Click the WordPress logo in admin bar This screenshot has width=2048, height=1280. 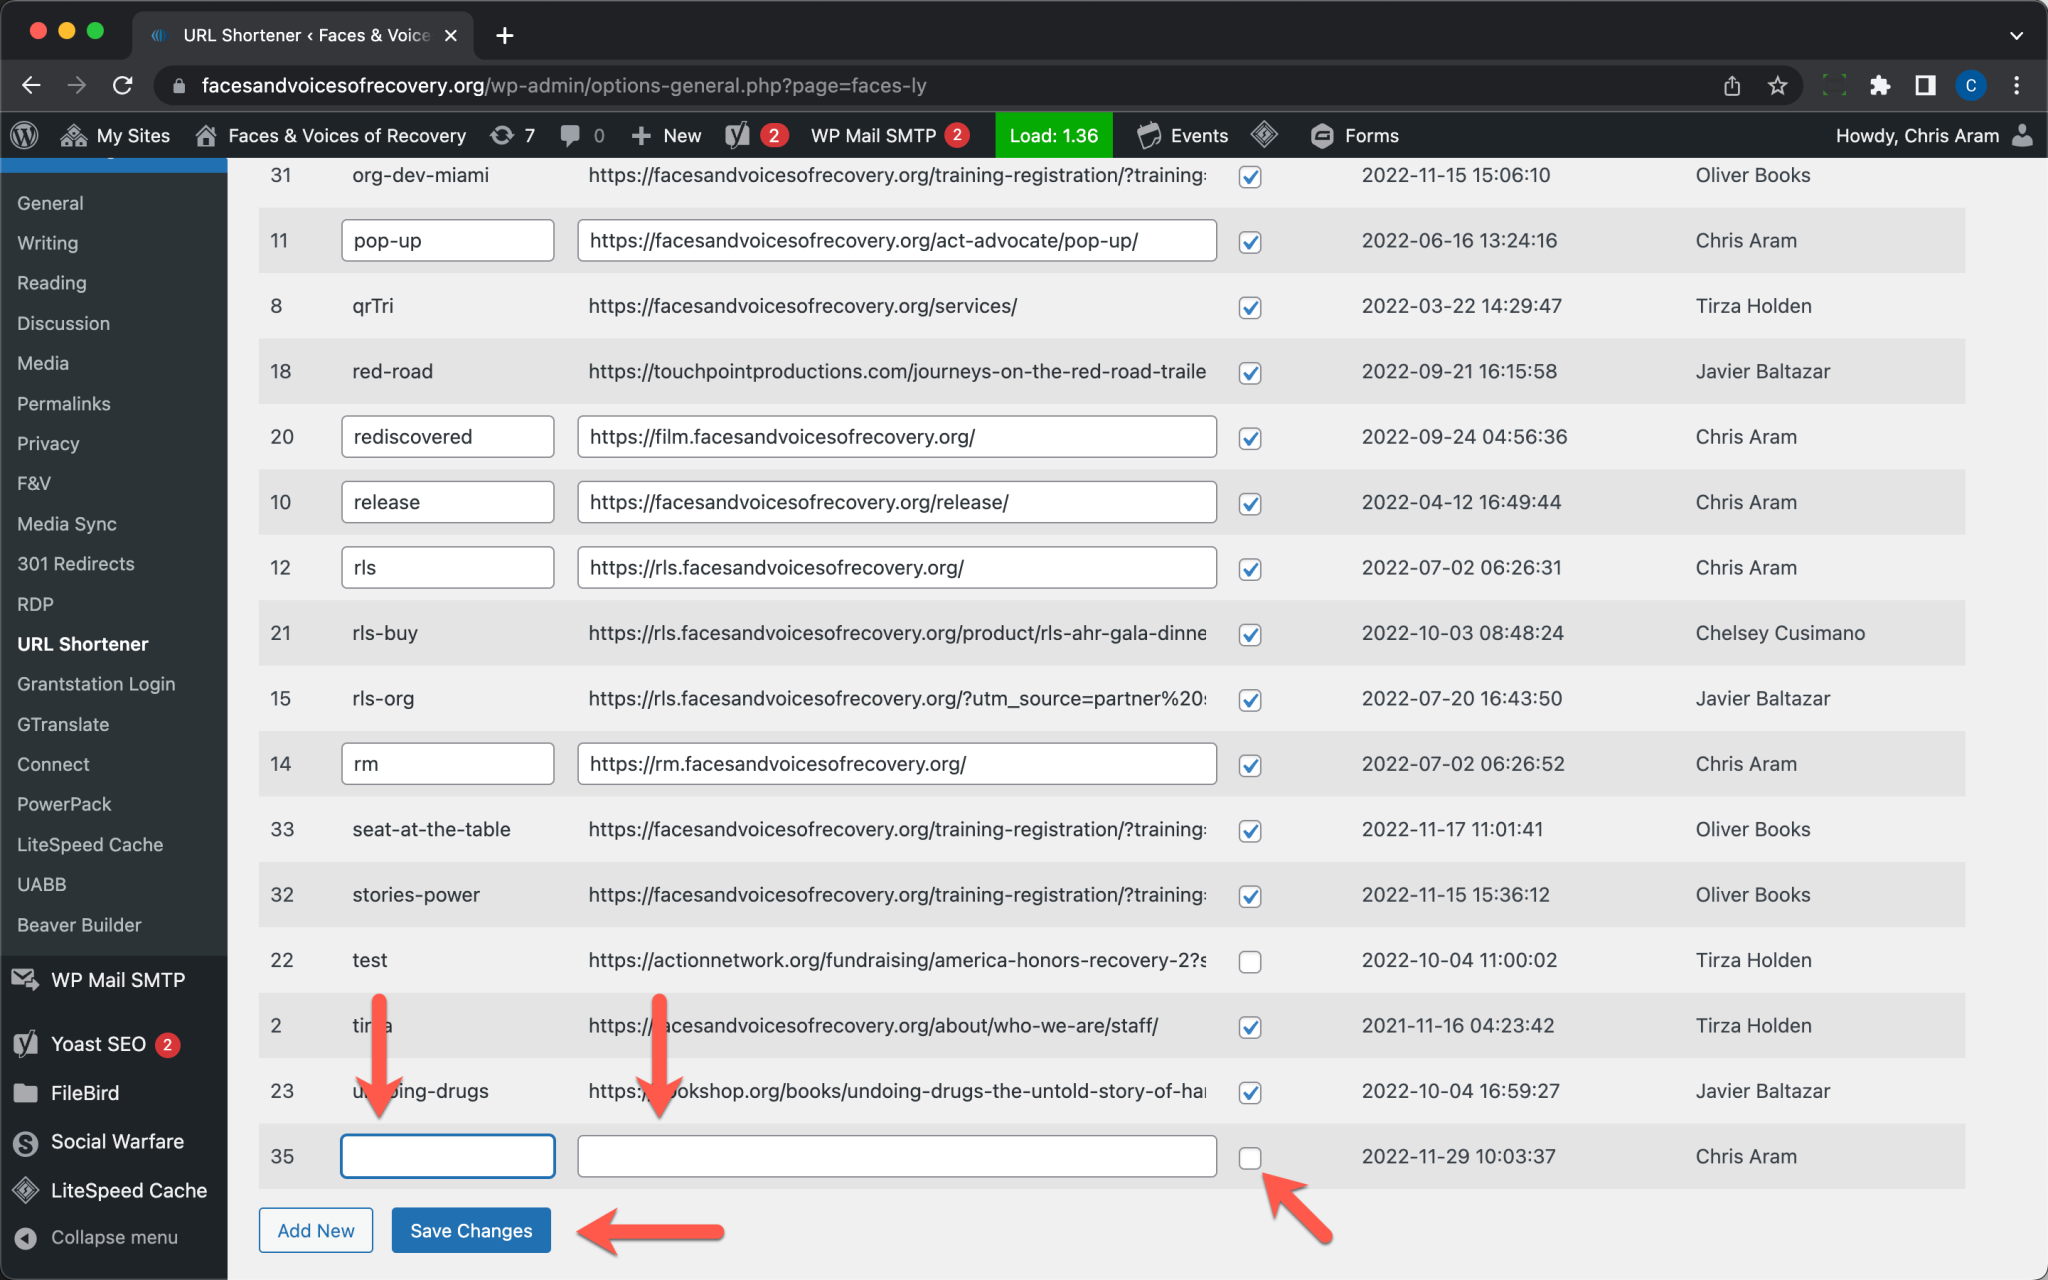(24, 135)
